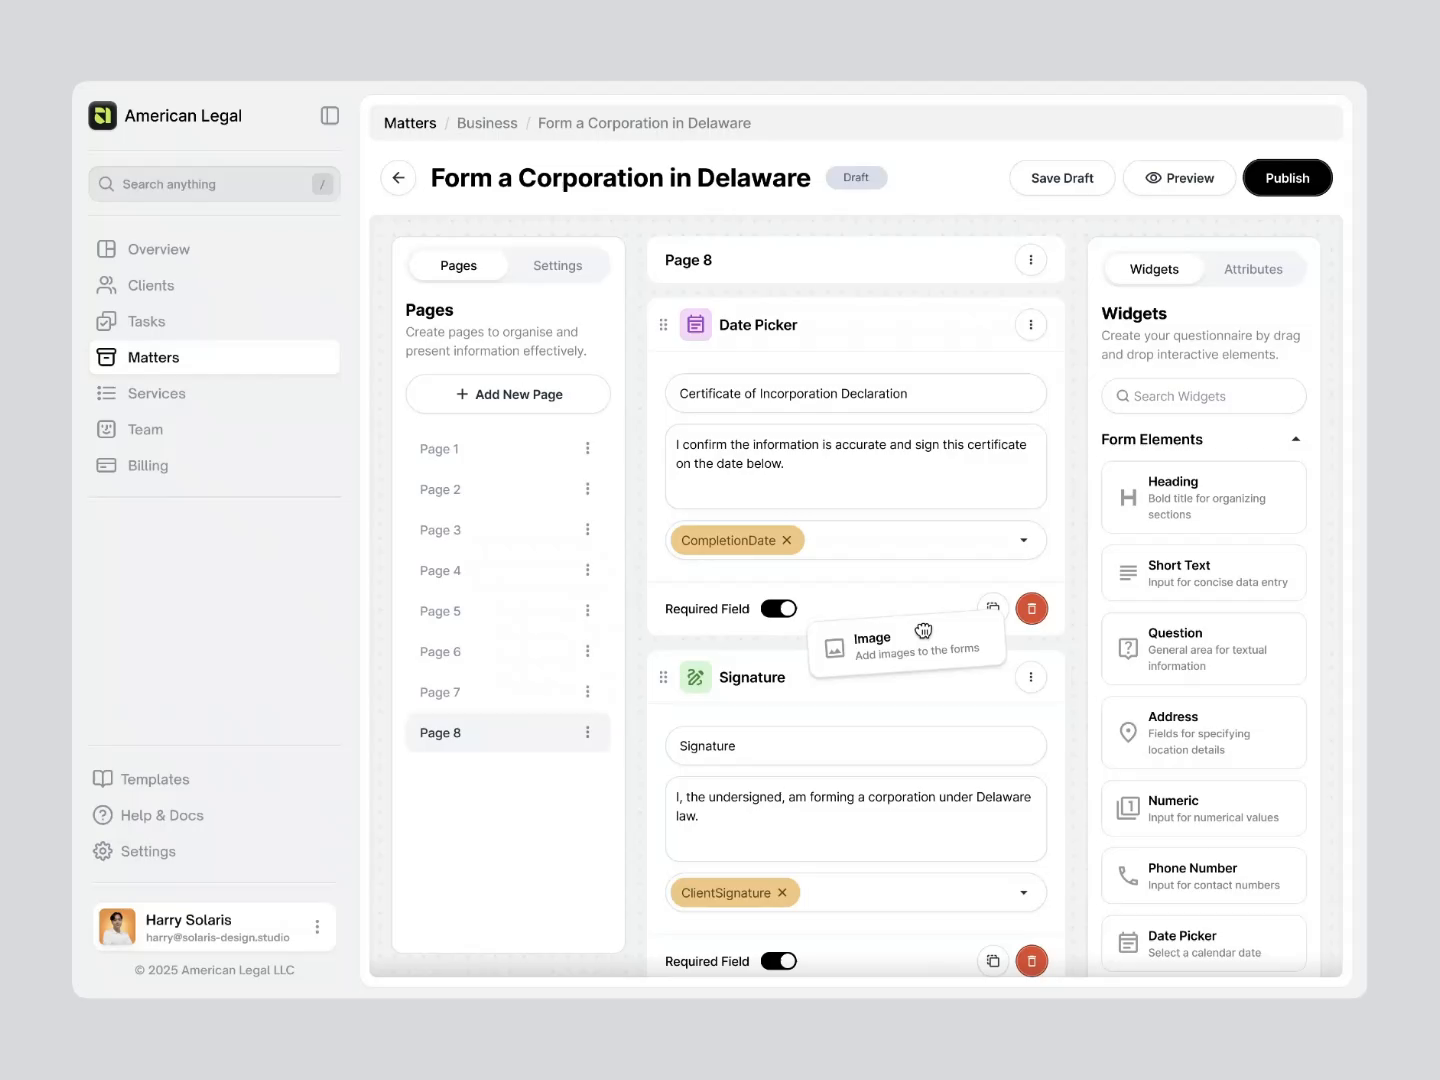This screenshot has width=1440, height=1080.
Task: Focus the Search Widgets field
Action: click(1204, 396)
